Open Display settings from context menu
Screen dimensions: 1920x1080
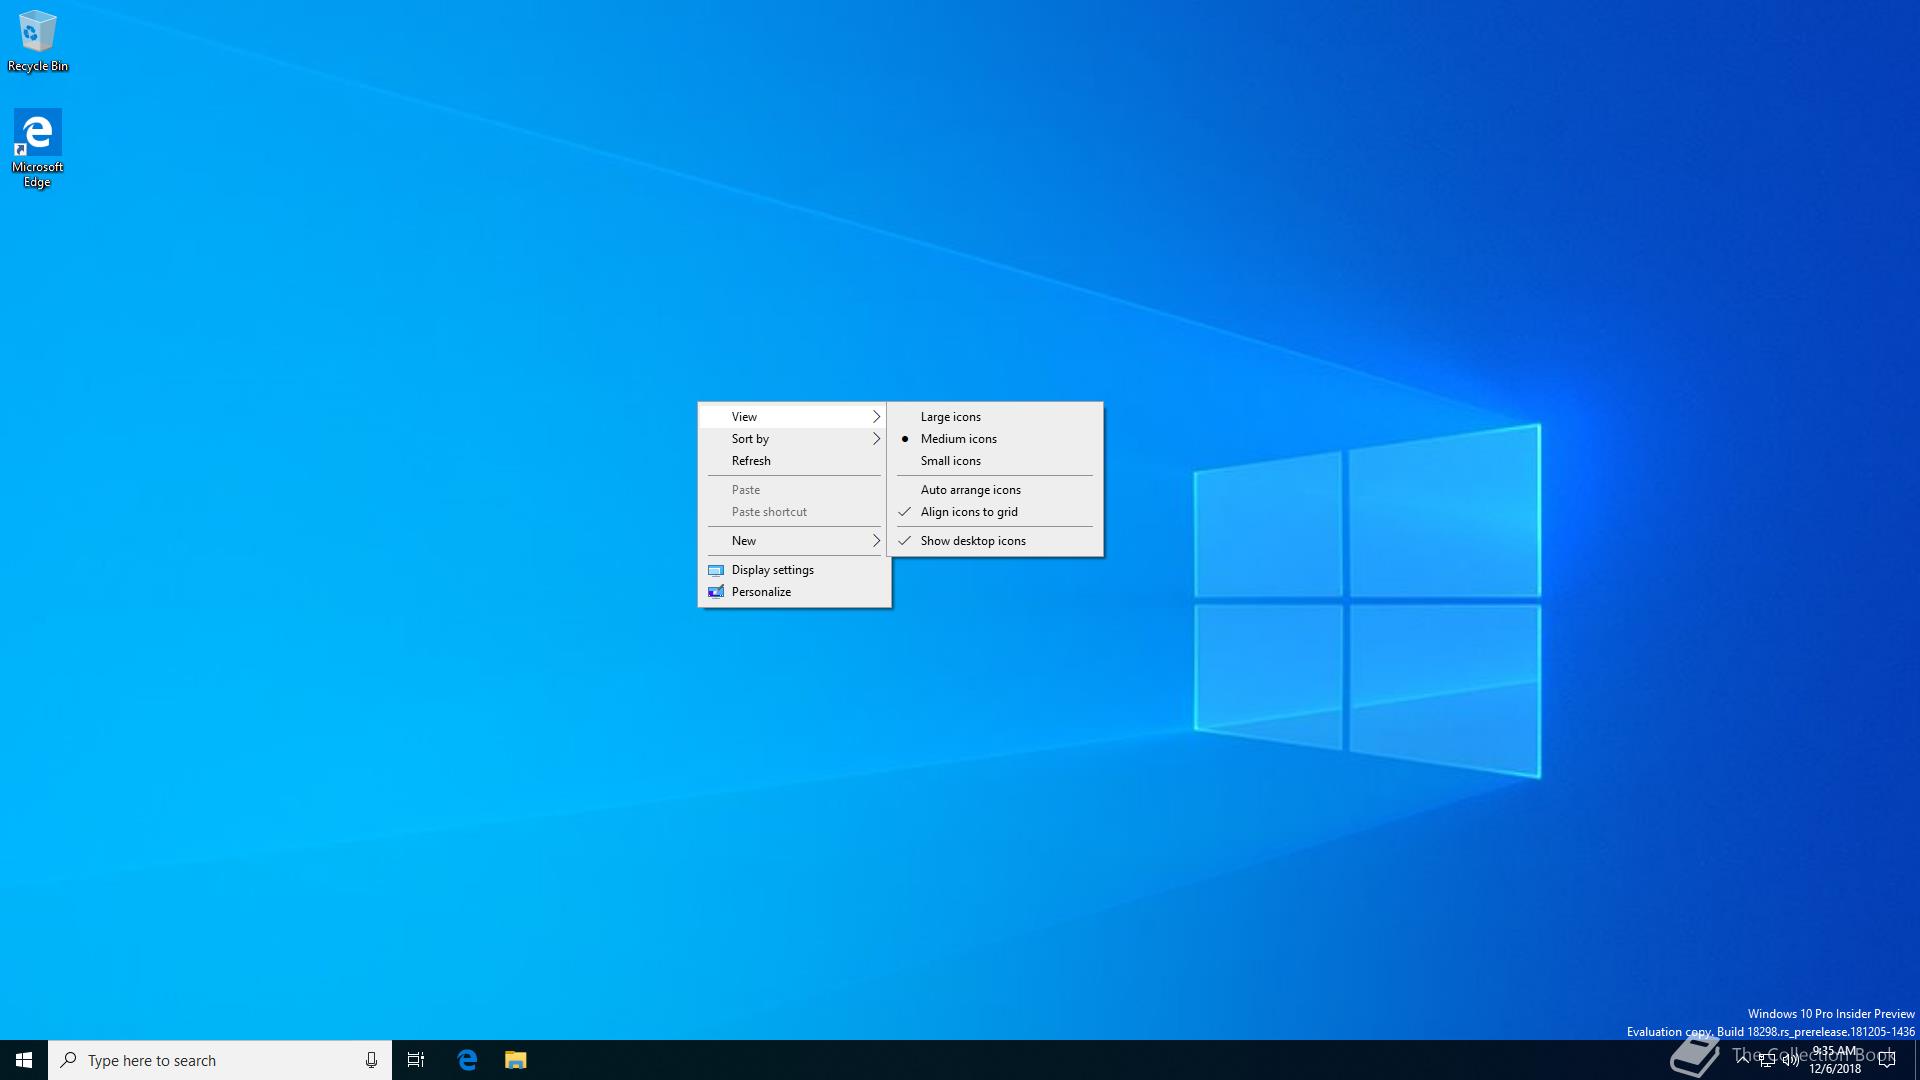pos(794,570)
